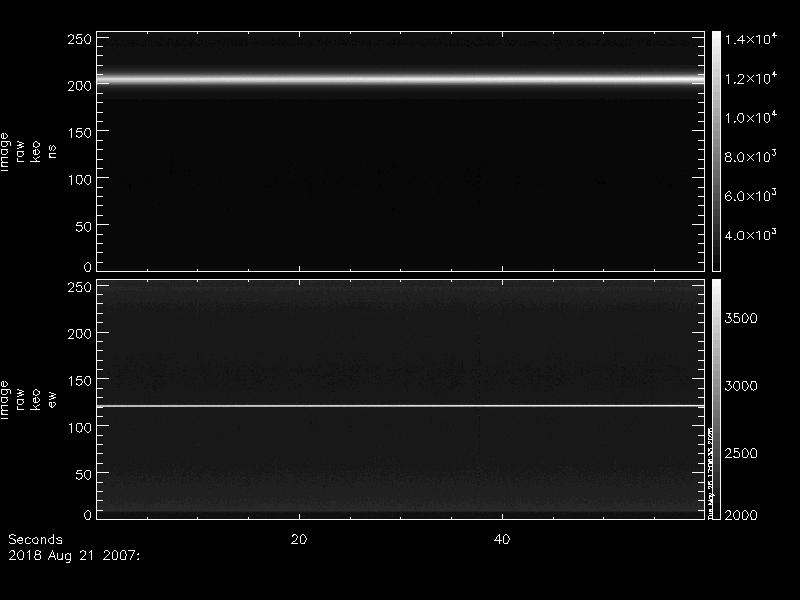Viewport: 800px width, 600px height.
Task: Click the 8.0×10³ colorbar label
Action: tap(751, 157)
